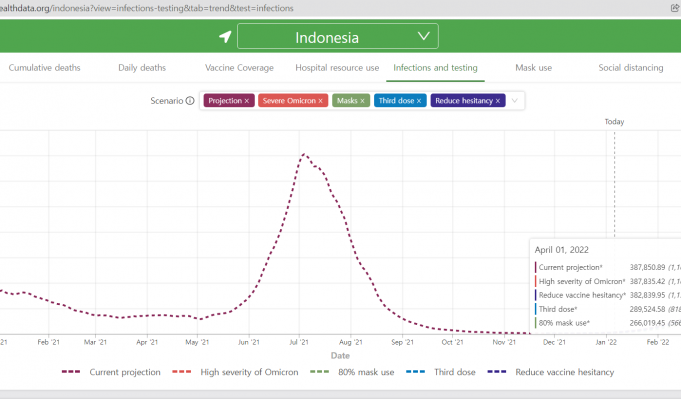The width and height of the screenshot is (681, 400).
Task: Select the Hospital resource use tab
Action: [x=337, y=68]
